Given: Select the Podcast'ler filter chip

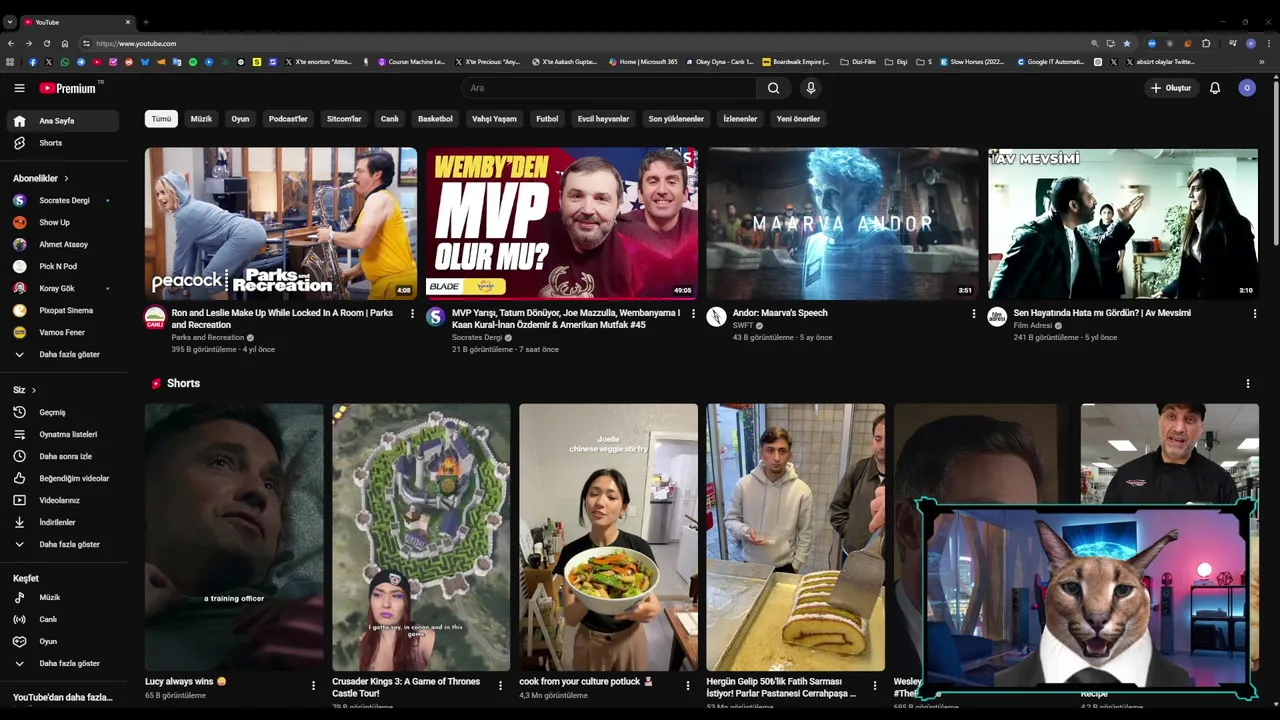Looking at the screenshot, I should (x=288, y=119).
